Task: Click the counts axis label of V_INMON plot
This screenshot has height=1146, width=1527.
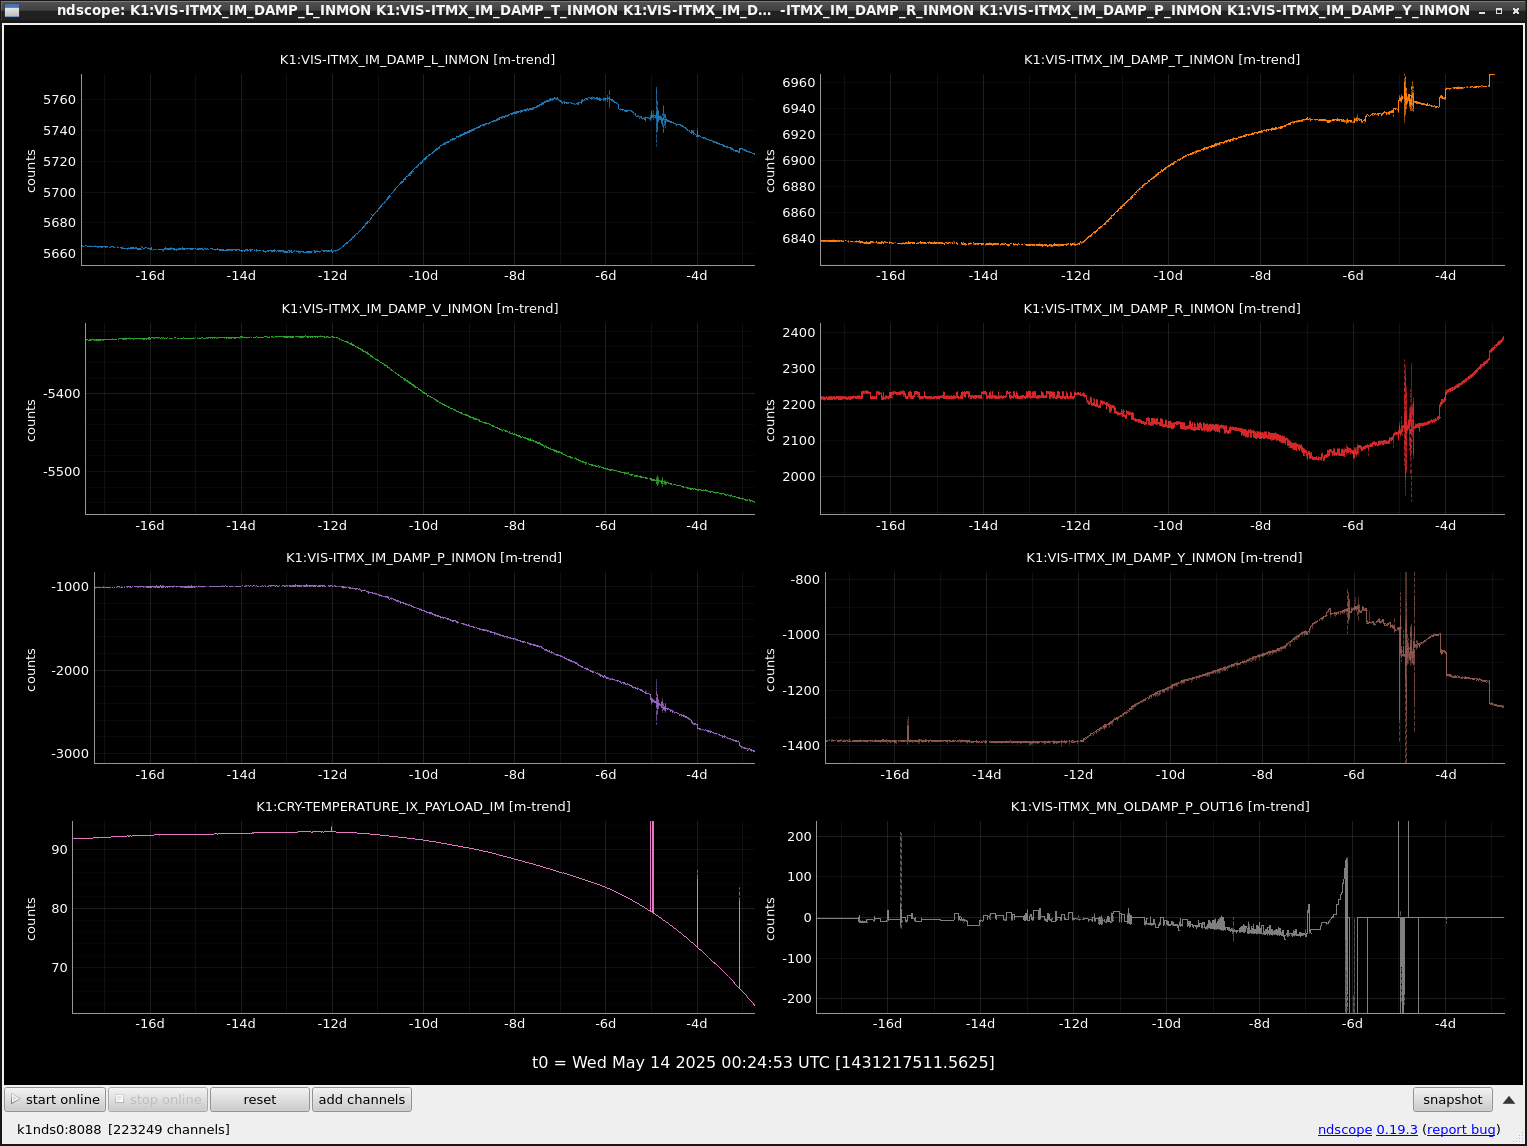Action: coord(31,420)
